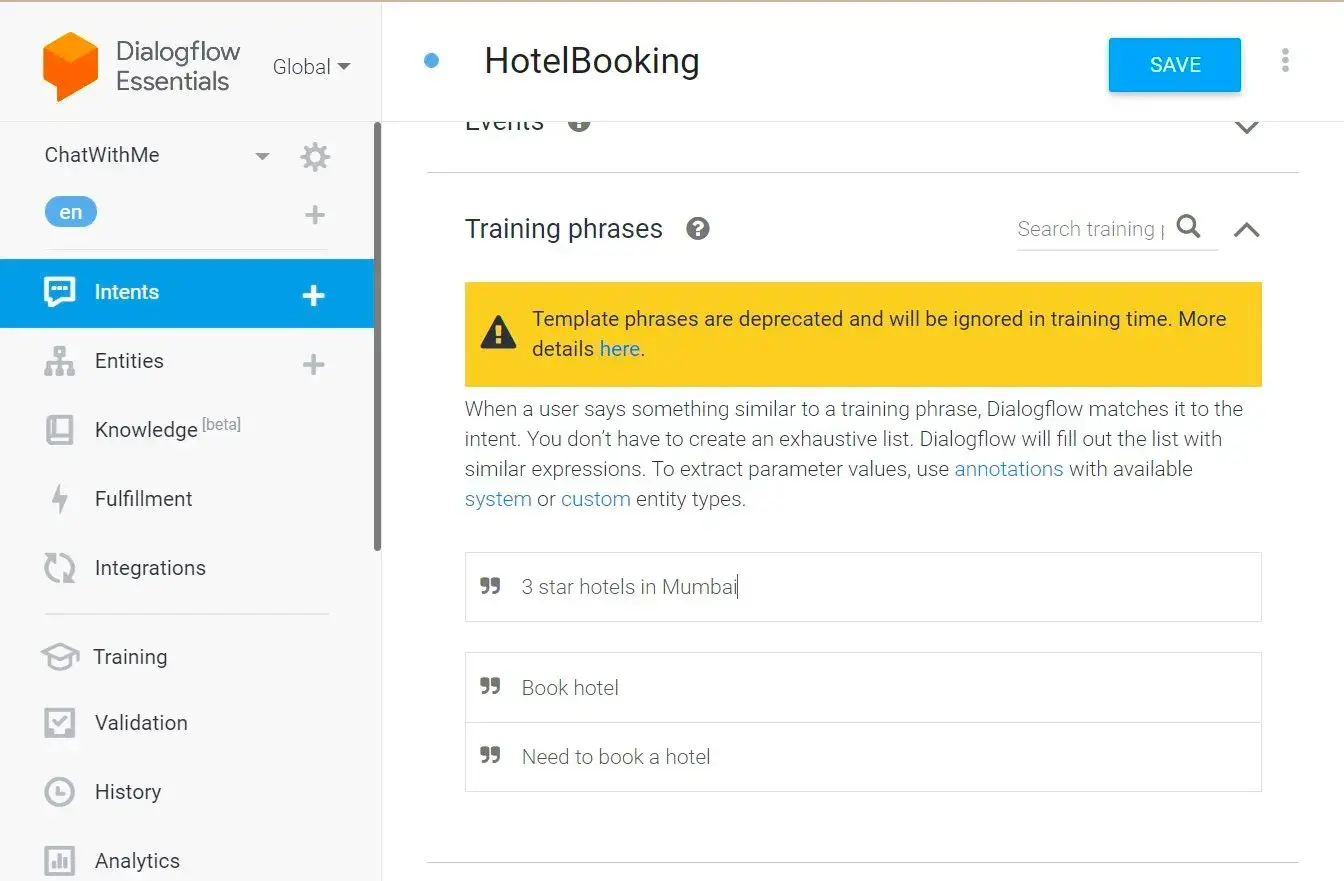Screen dimensions: 1344x881
Task: Click the sidebar vertical scrollbar
Action: 377,336
